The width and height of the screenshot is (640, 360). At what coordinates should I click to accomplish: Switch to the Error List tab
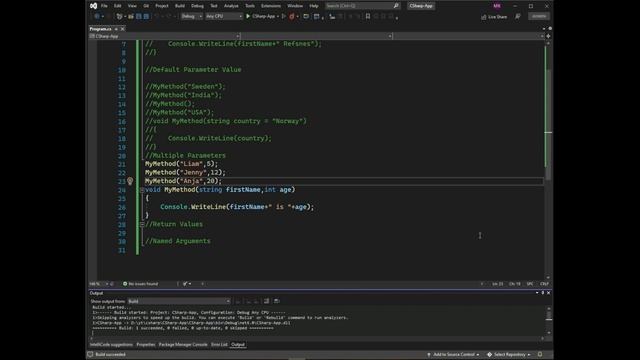point(219,344)
